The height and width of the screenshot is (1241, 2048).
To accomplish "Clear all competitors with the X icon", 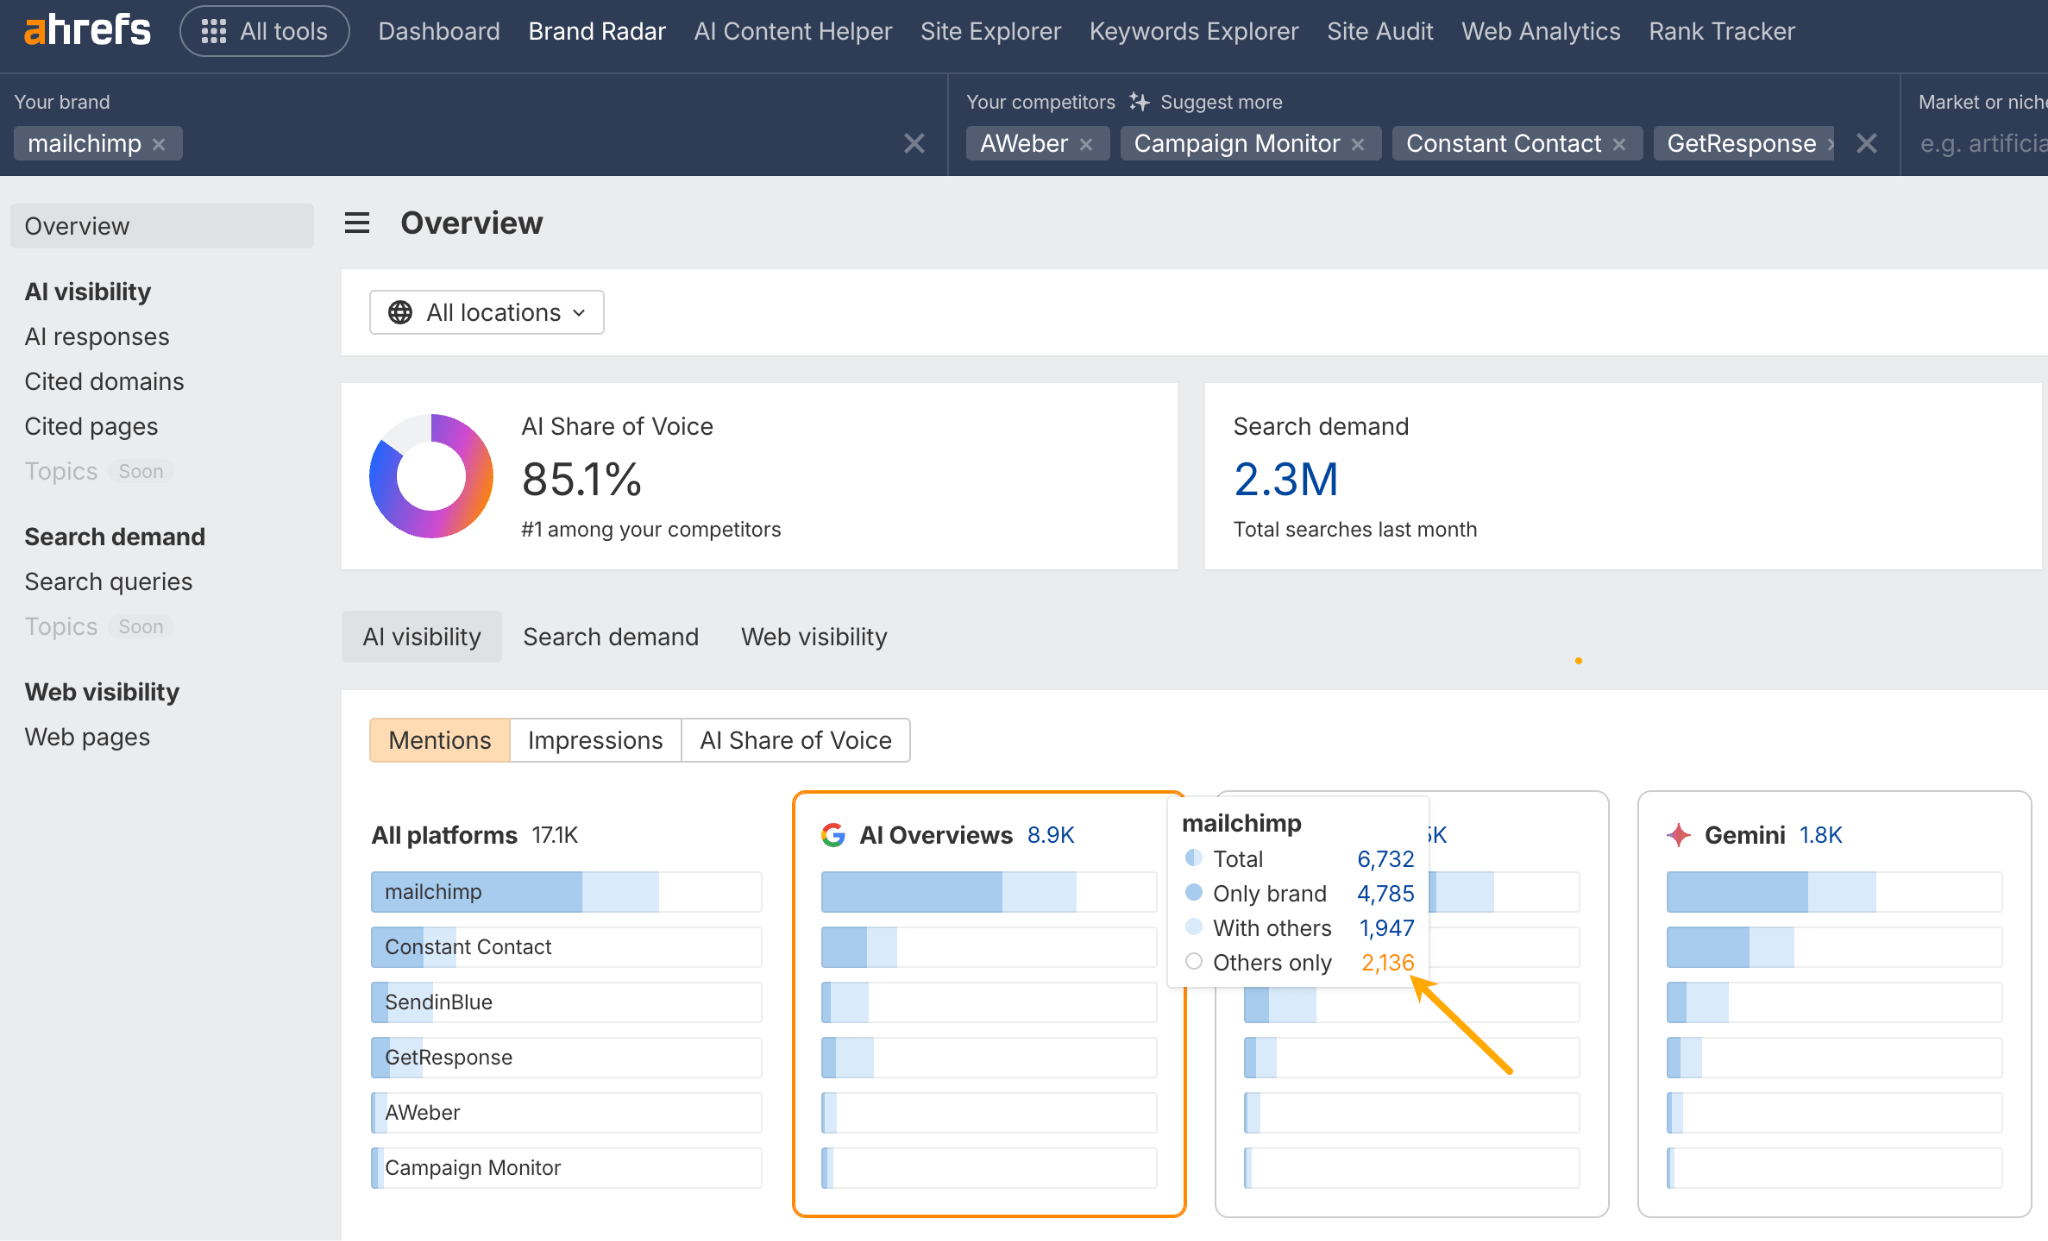I will 1867,143.
